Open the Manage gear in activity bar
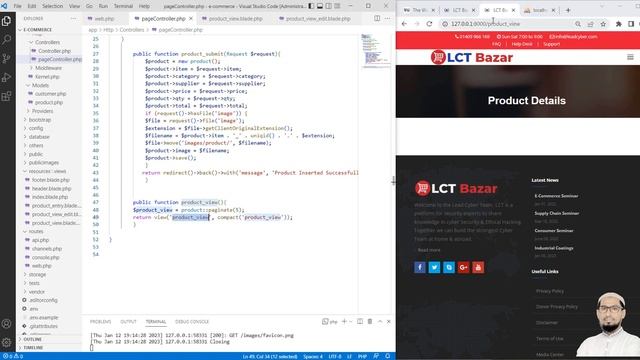The height and width of the screenshot is (360, 640). [x=7, y=342]
